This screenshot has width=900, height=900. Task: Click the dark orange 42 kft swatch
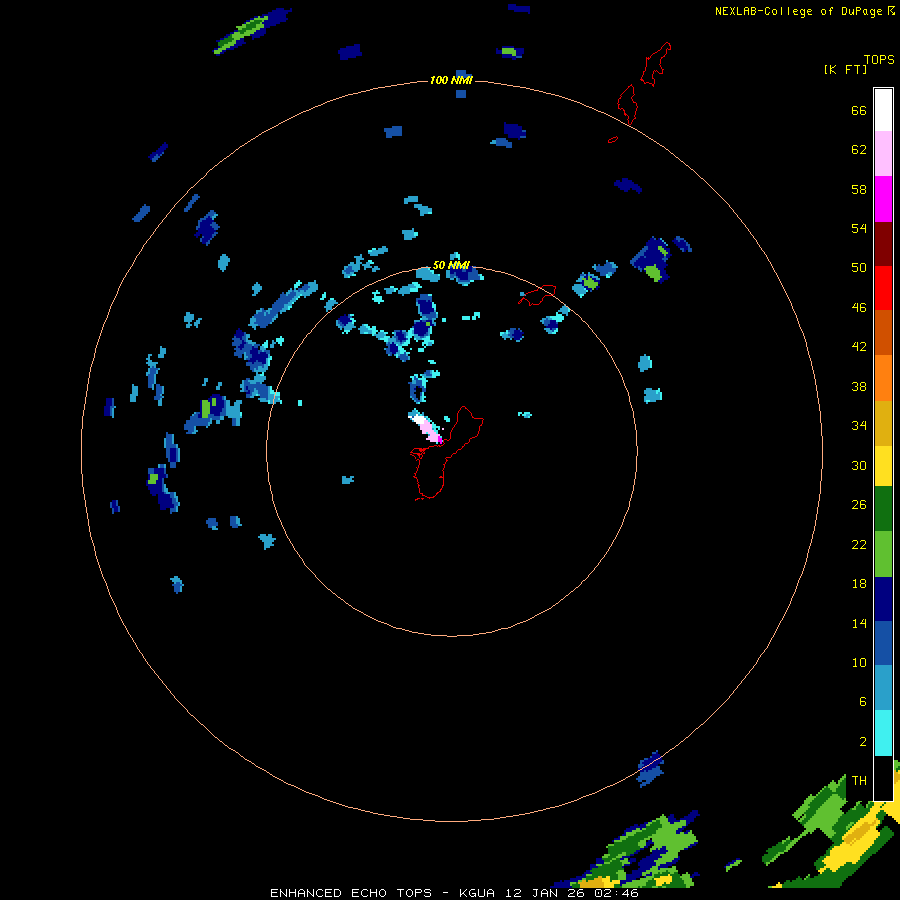883,332
